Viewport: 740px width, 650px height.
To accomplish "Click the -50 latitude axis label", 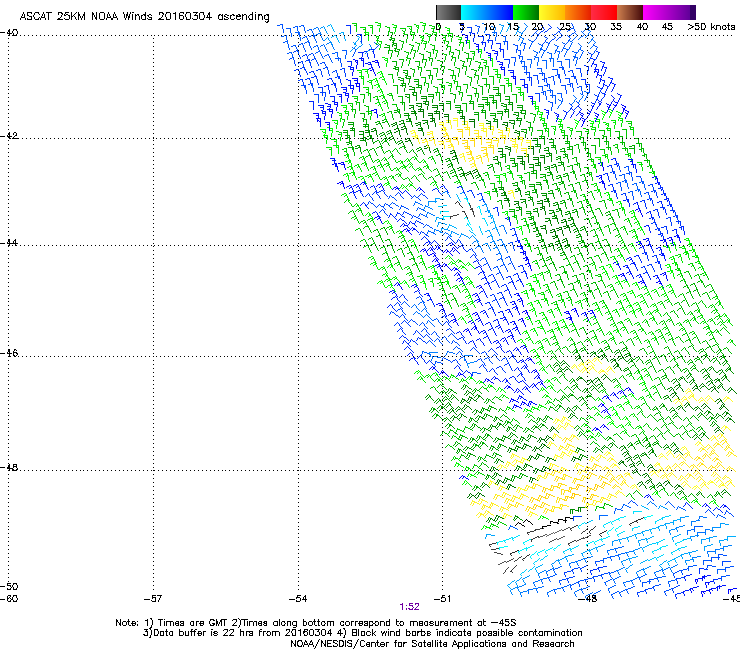I will coord(9,586).
